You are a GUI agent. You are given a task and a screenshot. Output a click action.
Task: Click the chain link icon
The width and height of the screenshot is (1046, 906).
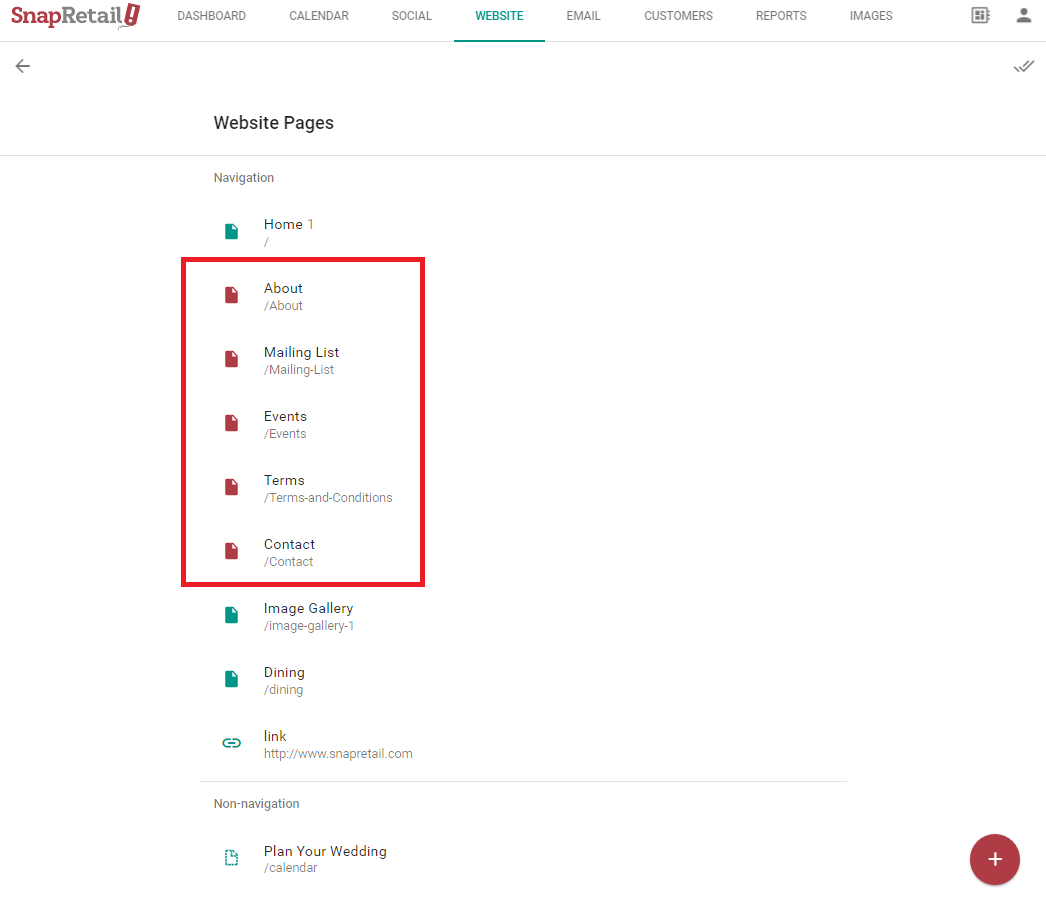231,743
